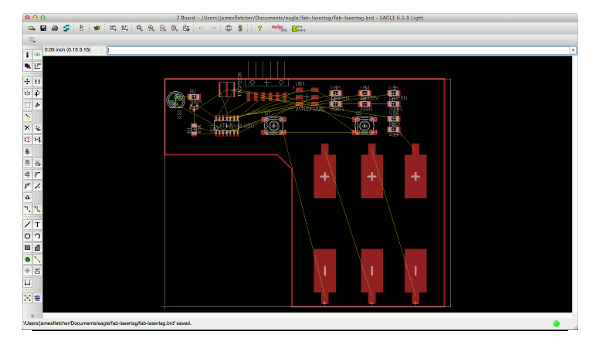Screen dimensions: 600x360
Task: Select the Smash tool
Action: coord(27,174)
